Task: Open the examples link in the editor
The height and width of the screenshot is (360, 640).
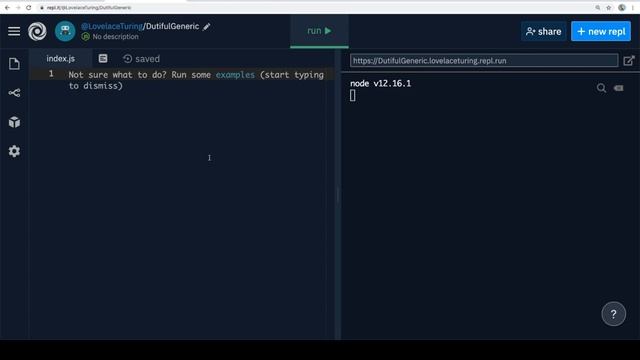Action: pyautogui.click(x=235, y=75)
